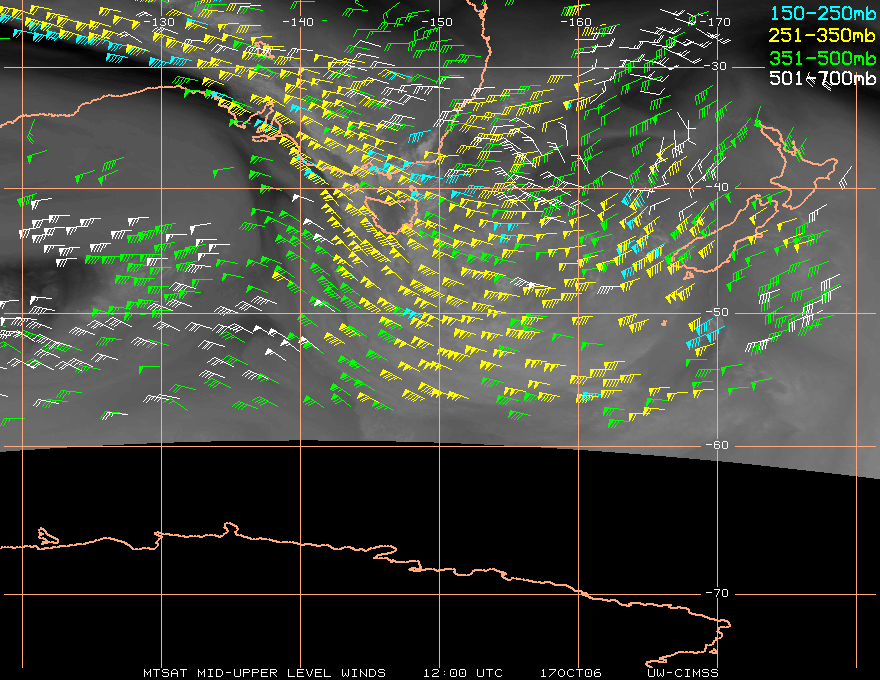Click the -140 longitude label
This screenshot has width=880, height=680.
pyautogui.click(x=298, y=22)
